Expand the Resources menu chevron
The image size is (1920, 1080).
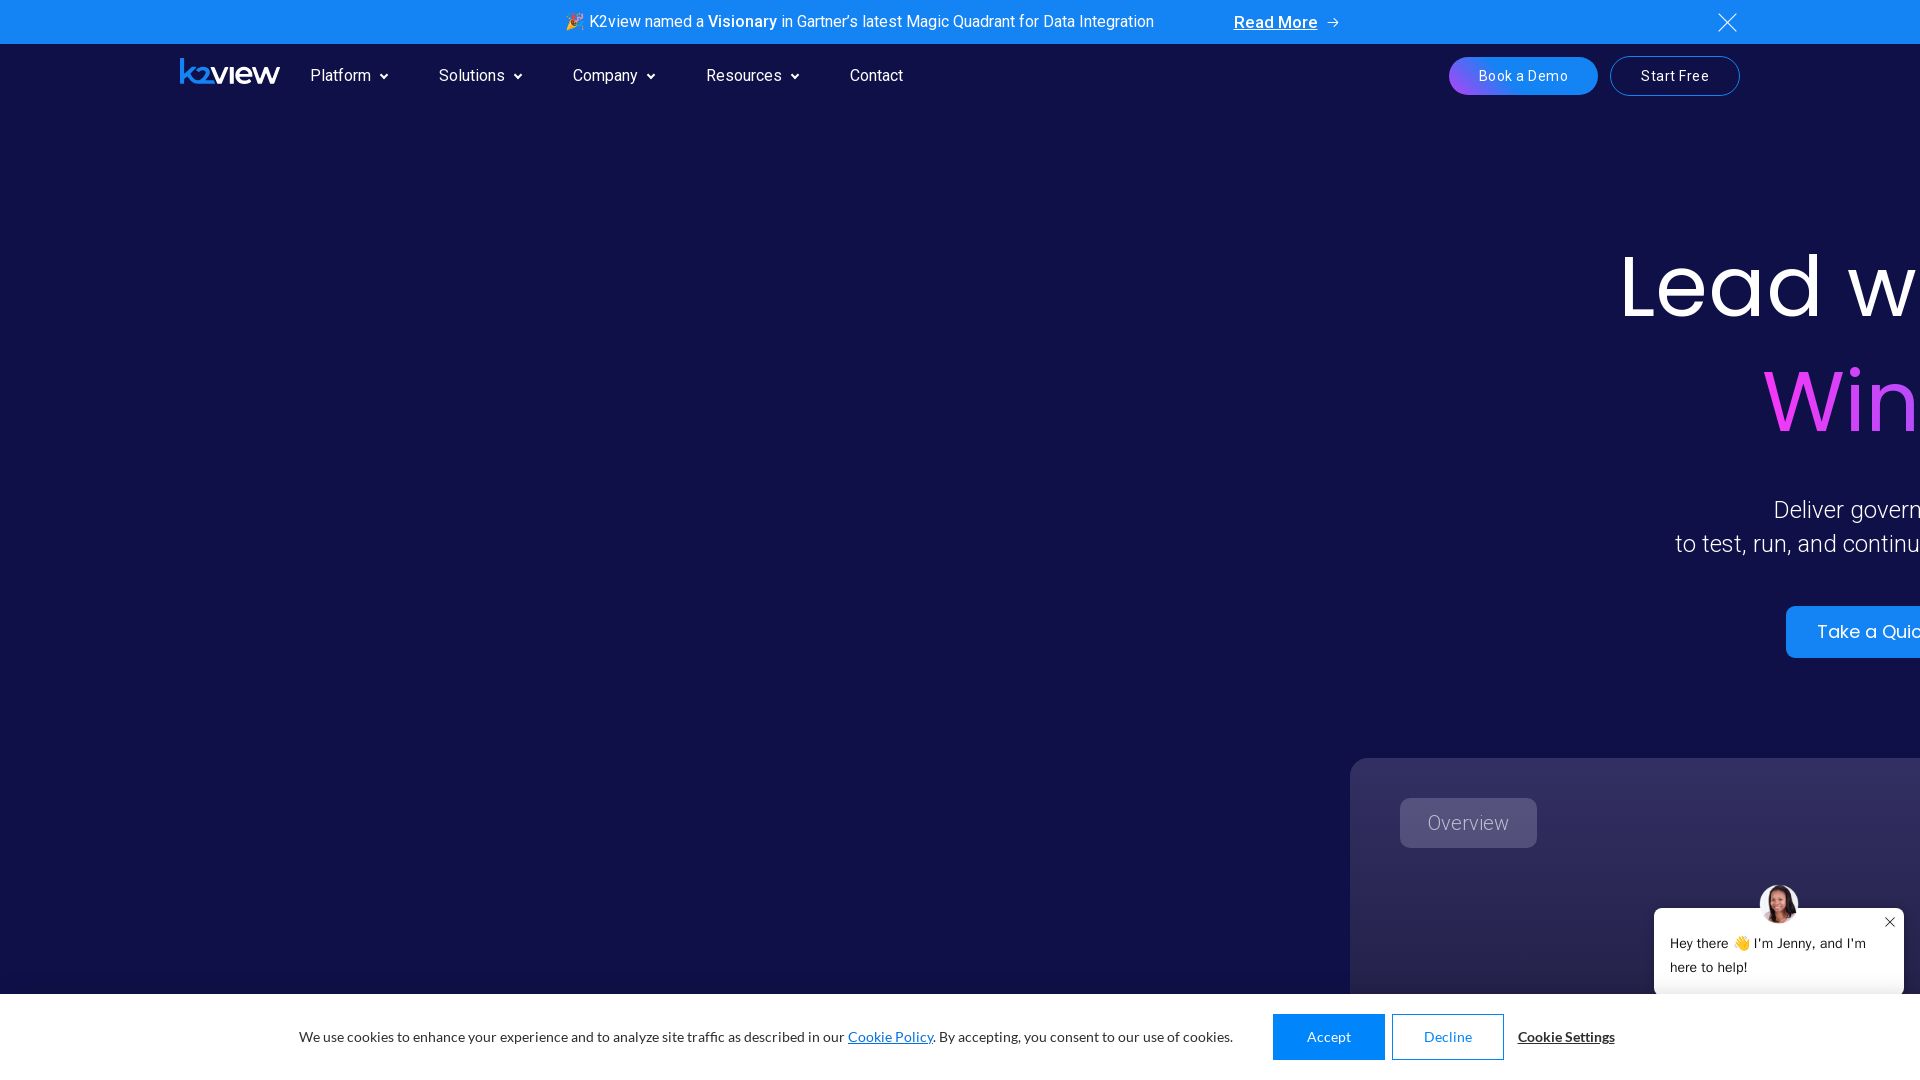[795, 77]
